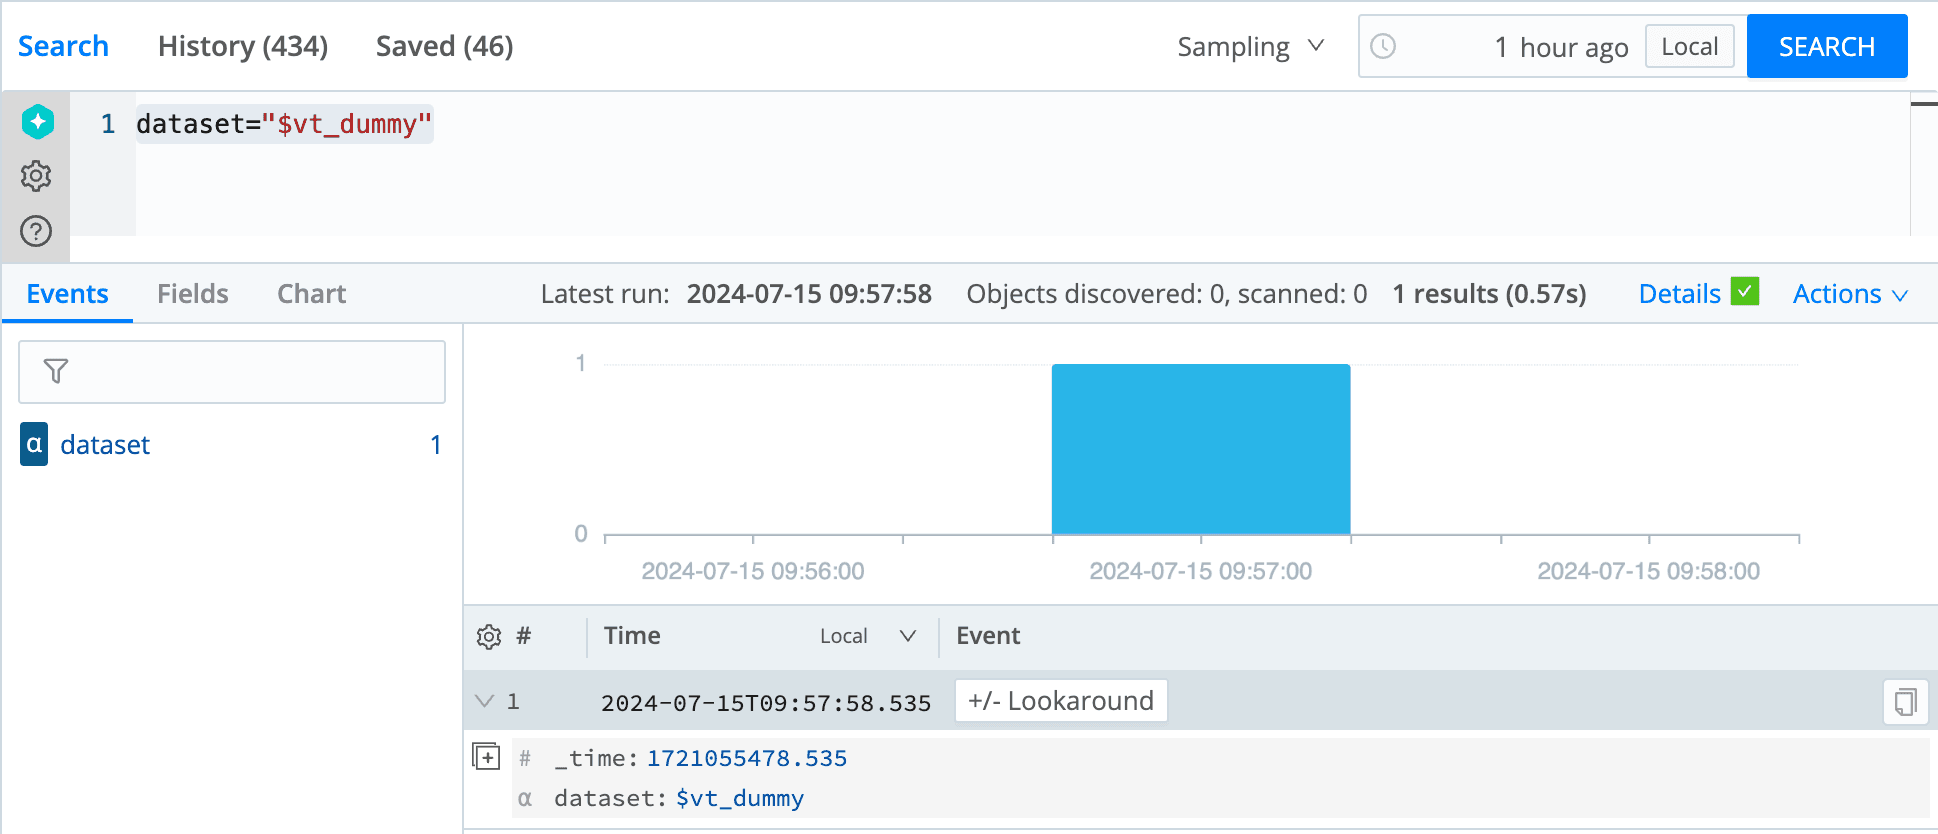Toggle the green Details checkbox
1938x834 pixels.
[1745, 292]
